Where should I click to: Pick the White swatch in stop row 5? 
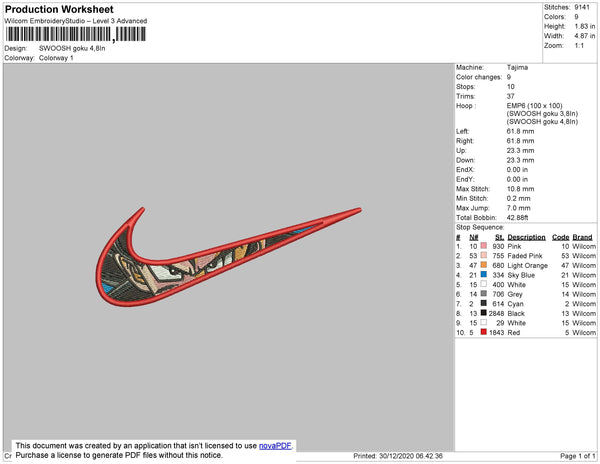point(484,284)
